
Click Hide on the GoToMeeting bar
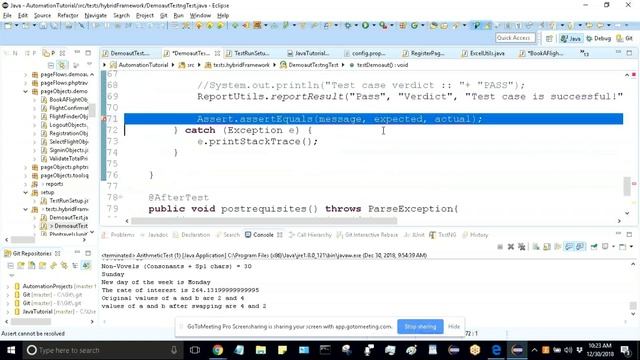coord(454,327)
